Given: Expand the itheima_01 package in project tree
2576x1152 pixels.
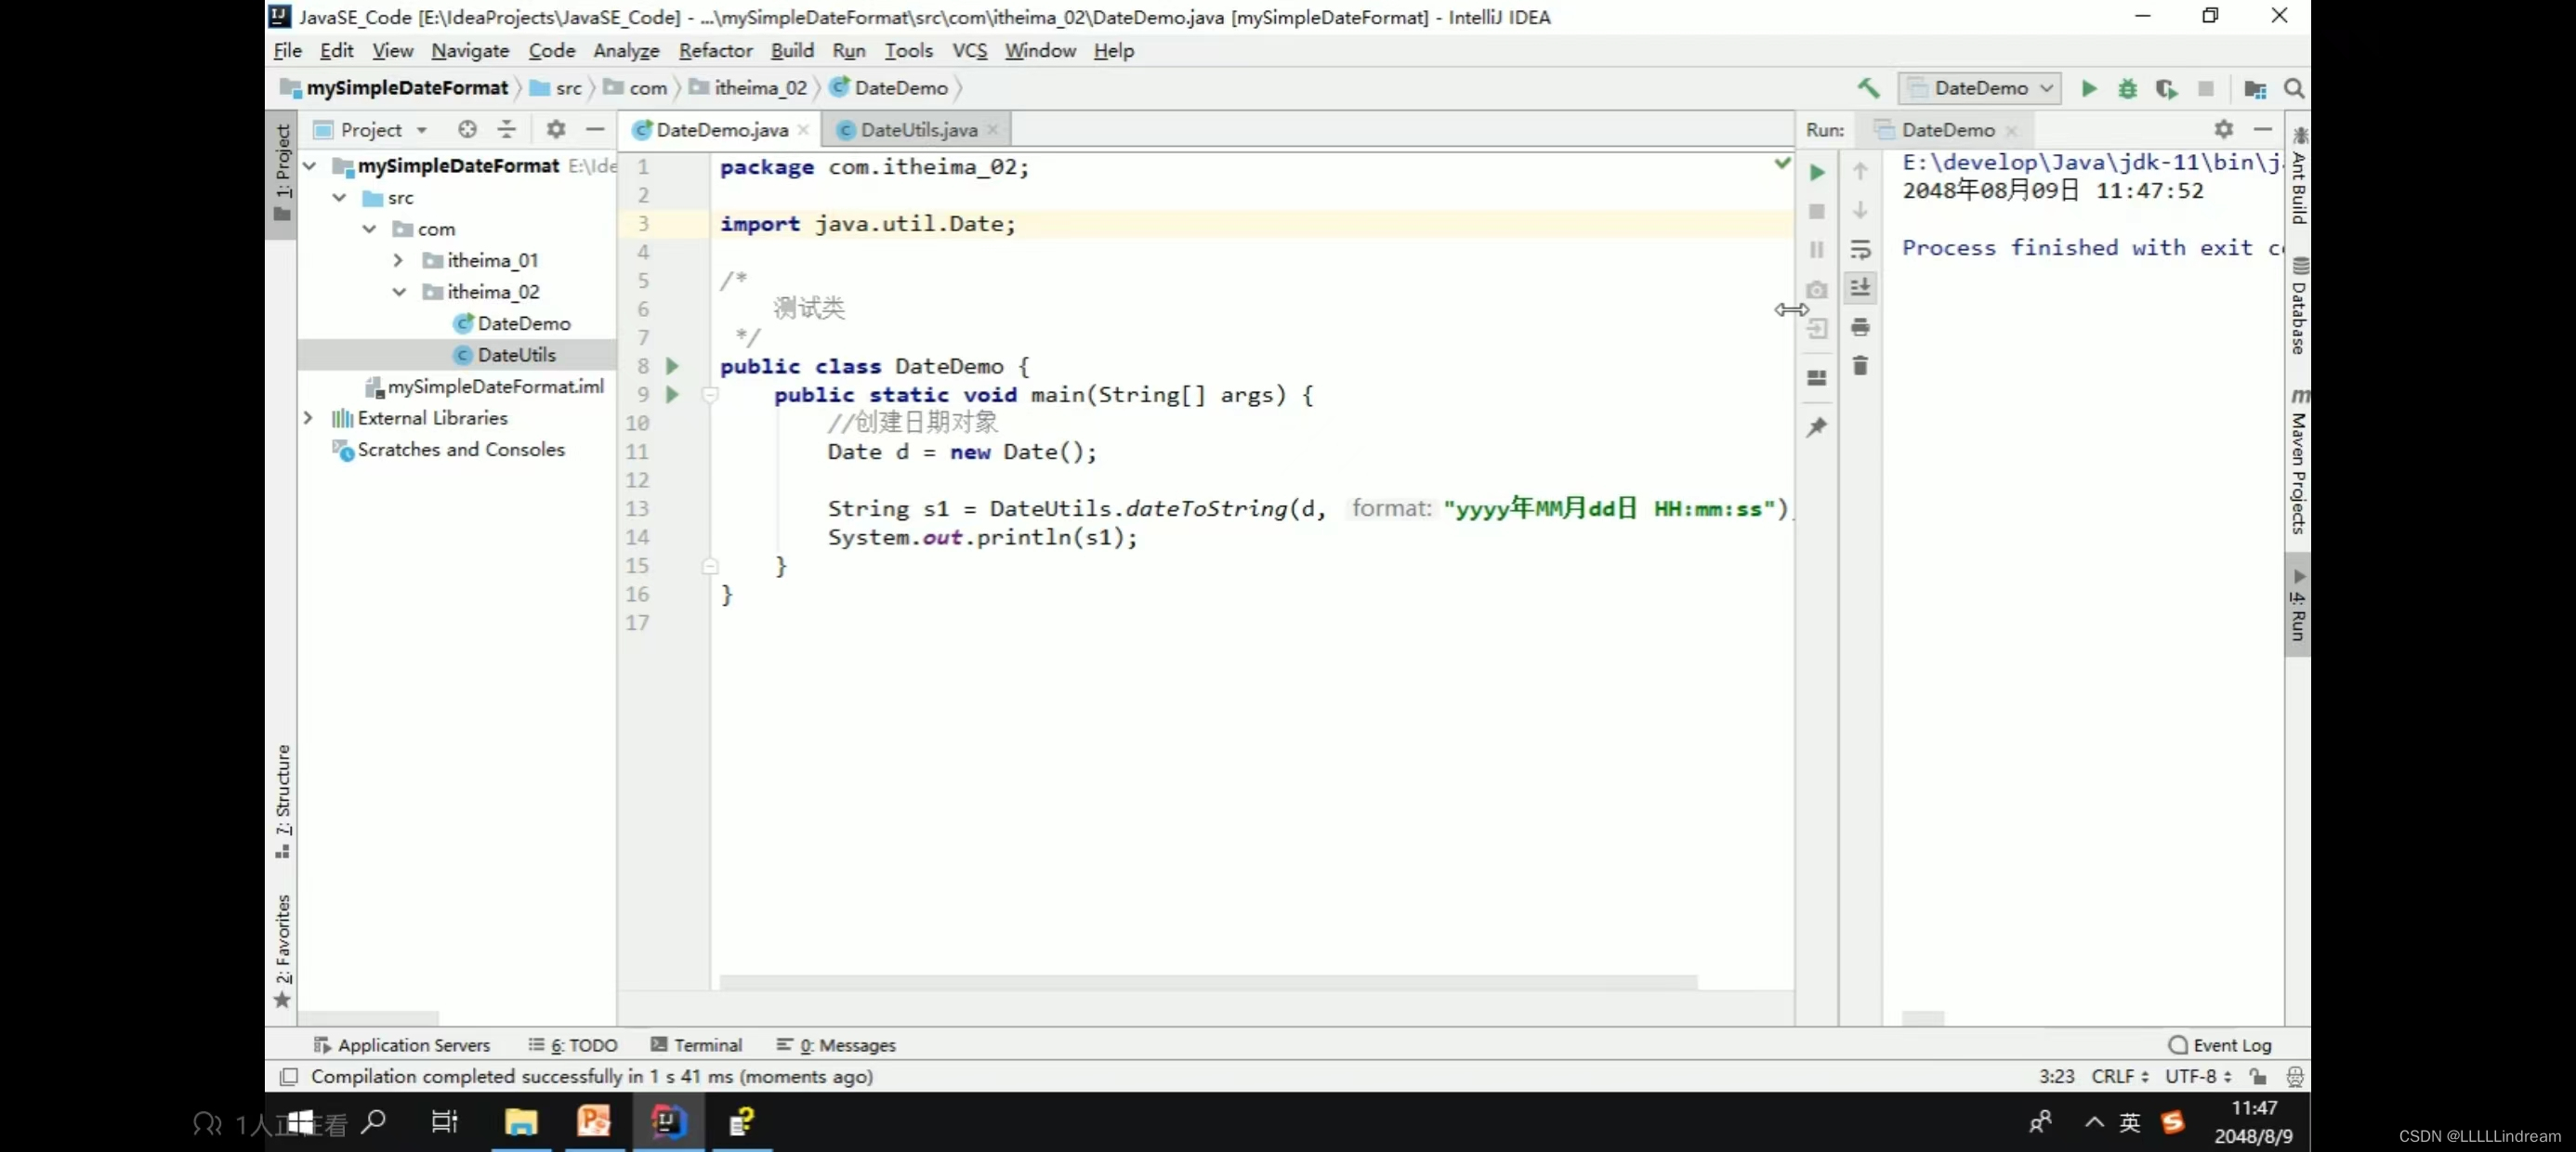Looking at the screenshot, I should click(x=398, y=260).
